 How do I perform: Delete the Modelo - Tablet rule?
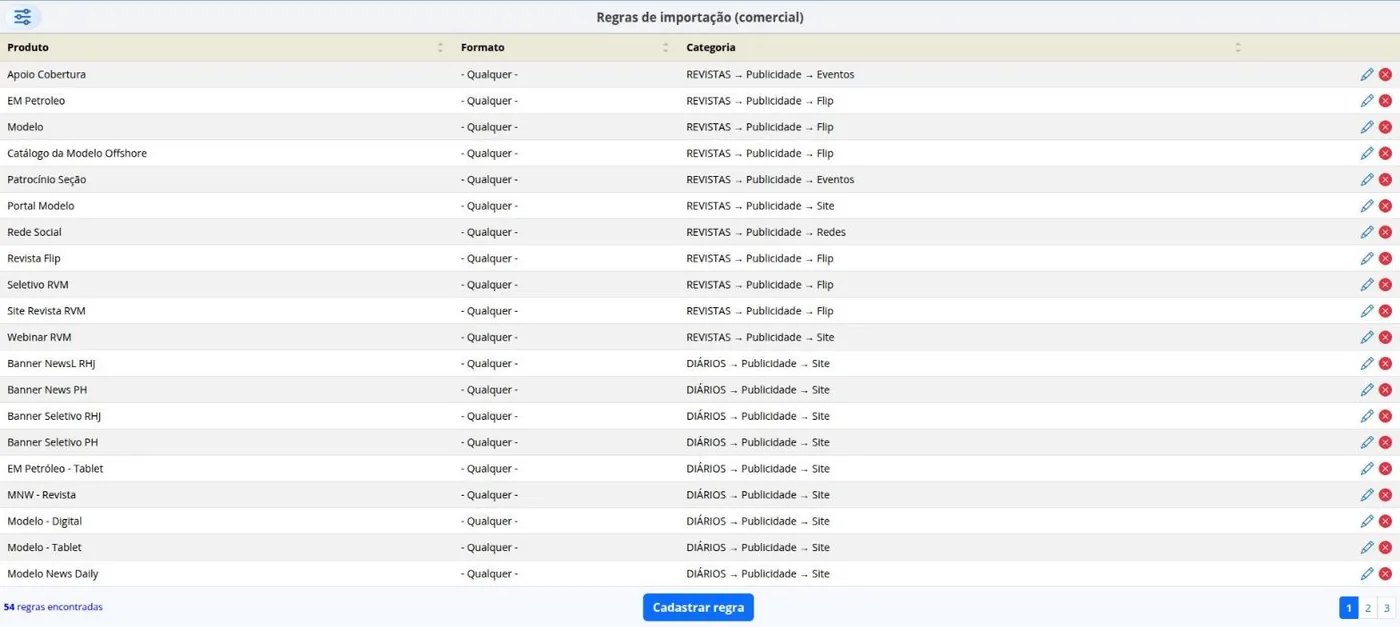pyautogui.click(x=1385, y=547)
